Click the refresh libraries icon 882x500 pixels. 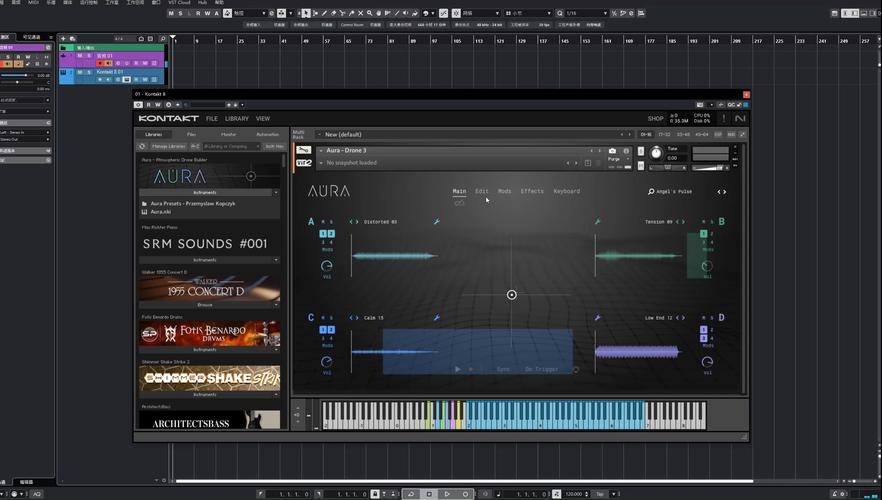142,146
